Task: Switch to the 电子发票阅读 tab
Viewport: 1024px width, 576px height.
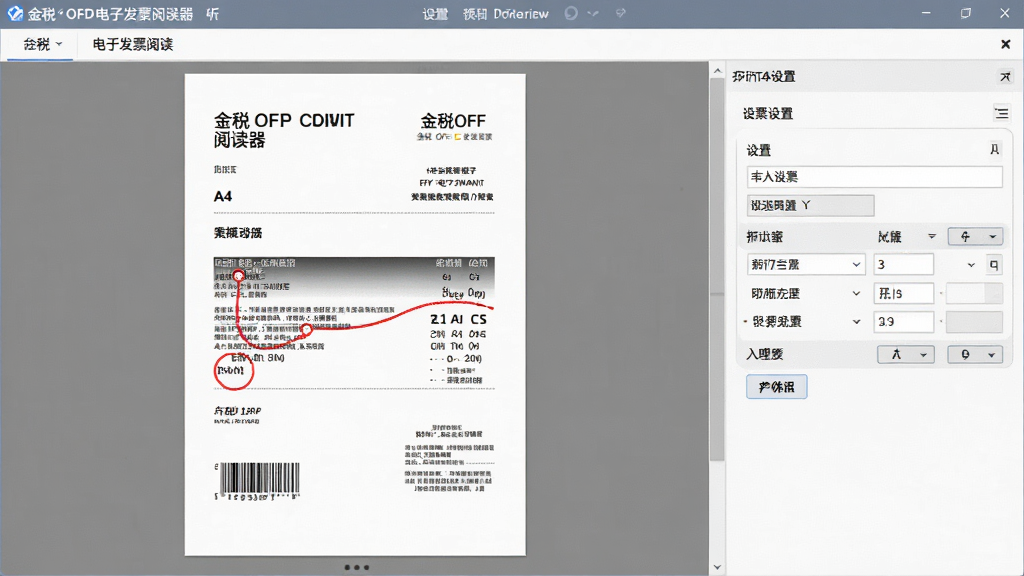Action: click(x=133, y=44)
